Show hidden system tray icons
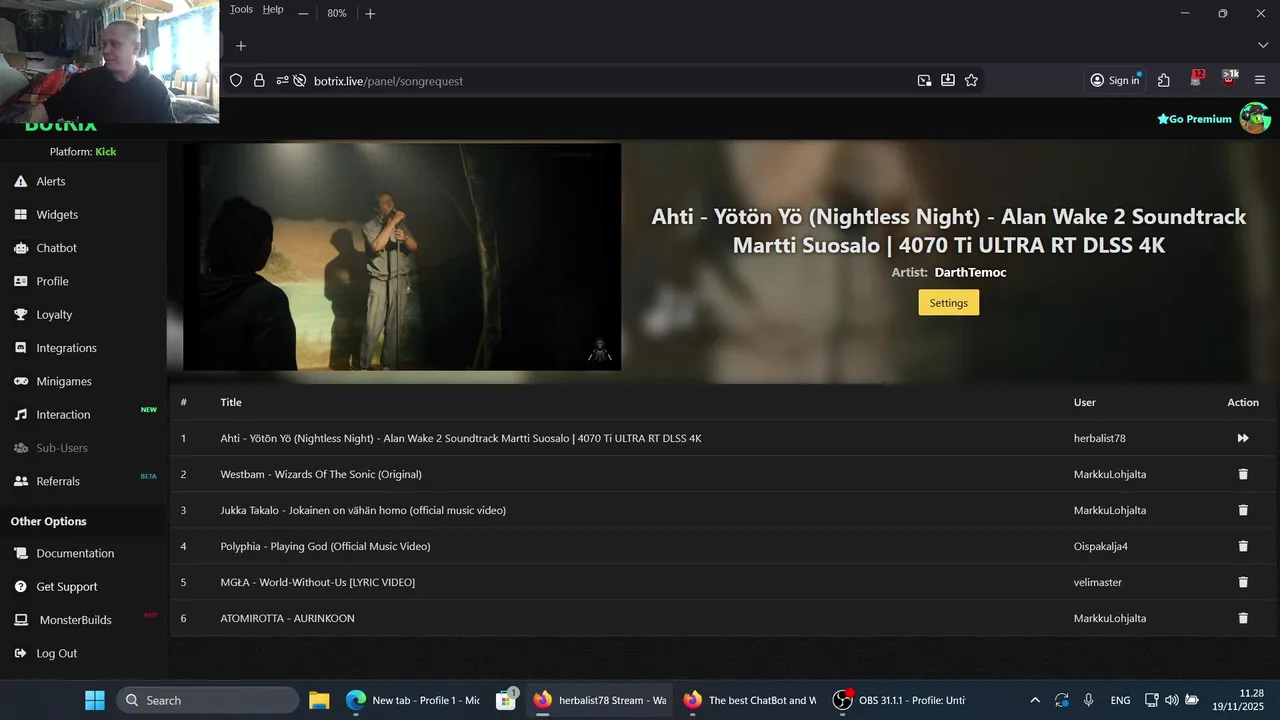 pyautogui.click(x=1035, y=700)
